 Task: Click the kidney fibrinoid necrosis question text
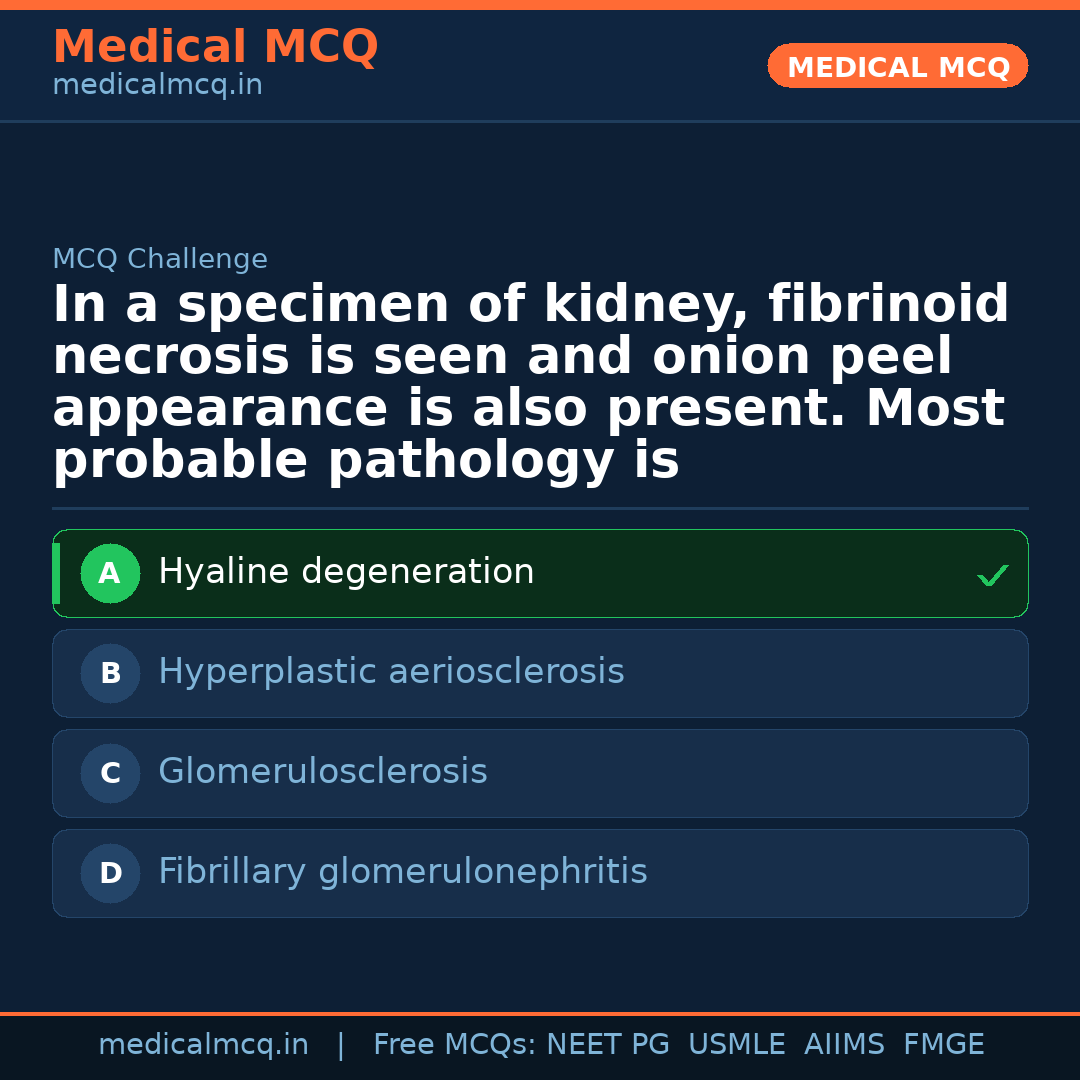point(530,383)
